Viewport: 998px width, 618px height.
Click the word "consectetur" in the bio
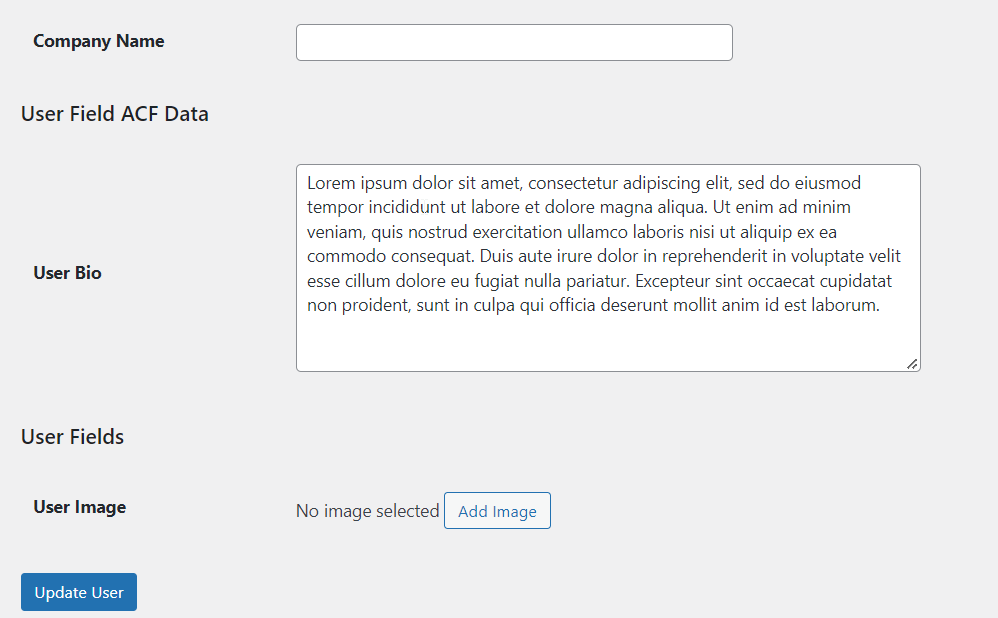572,183
